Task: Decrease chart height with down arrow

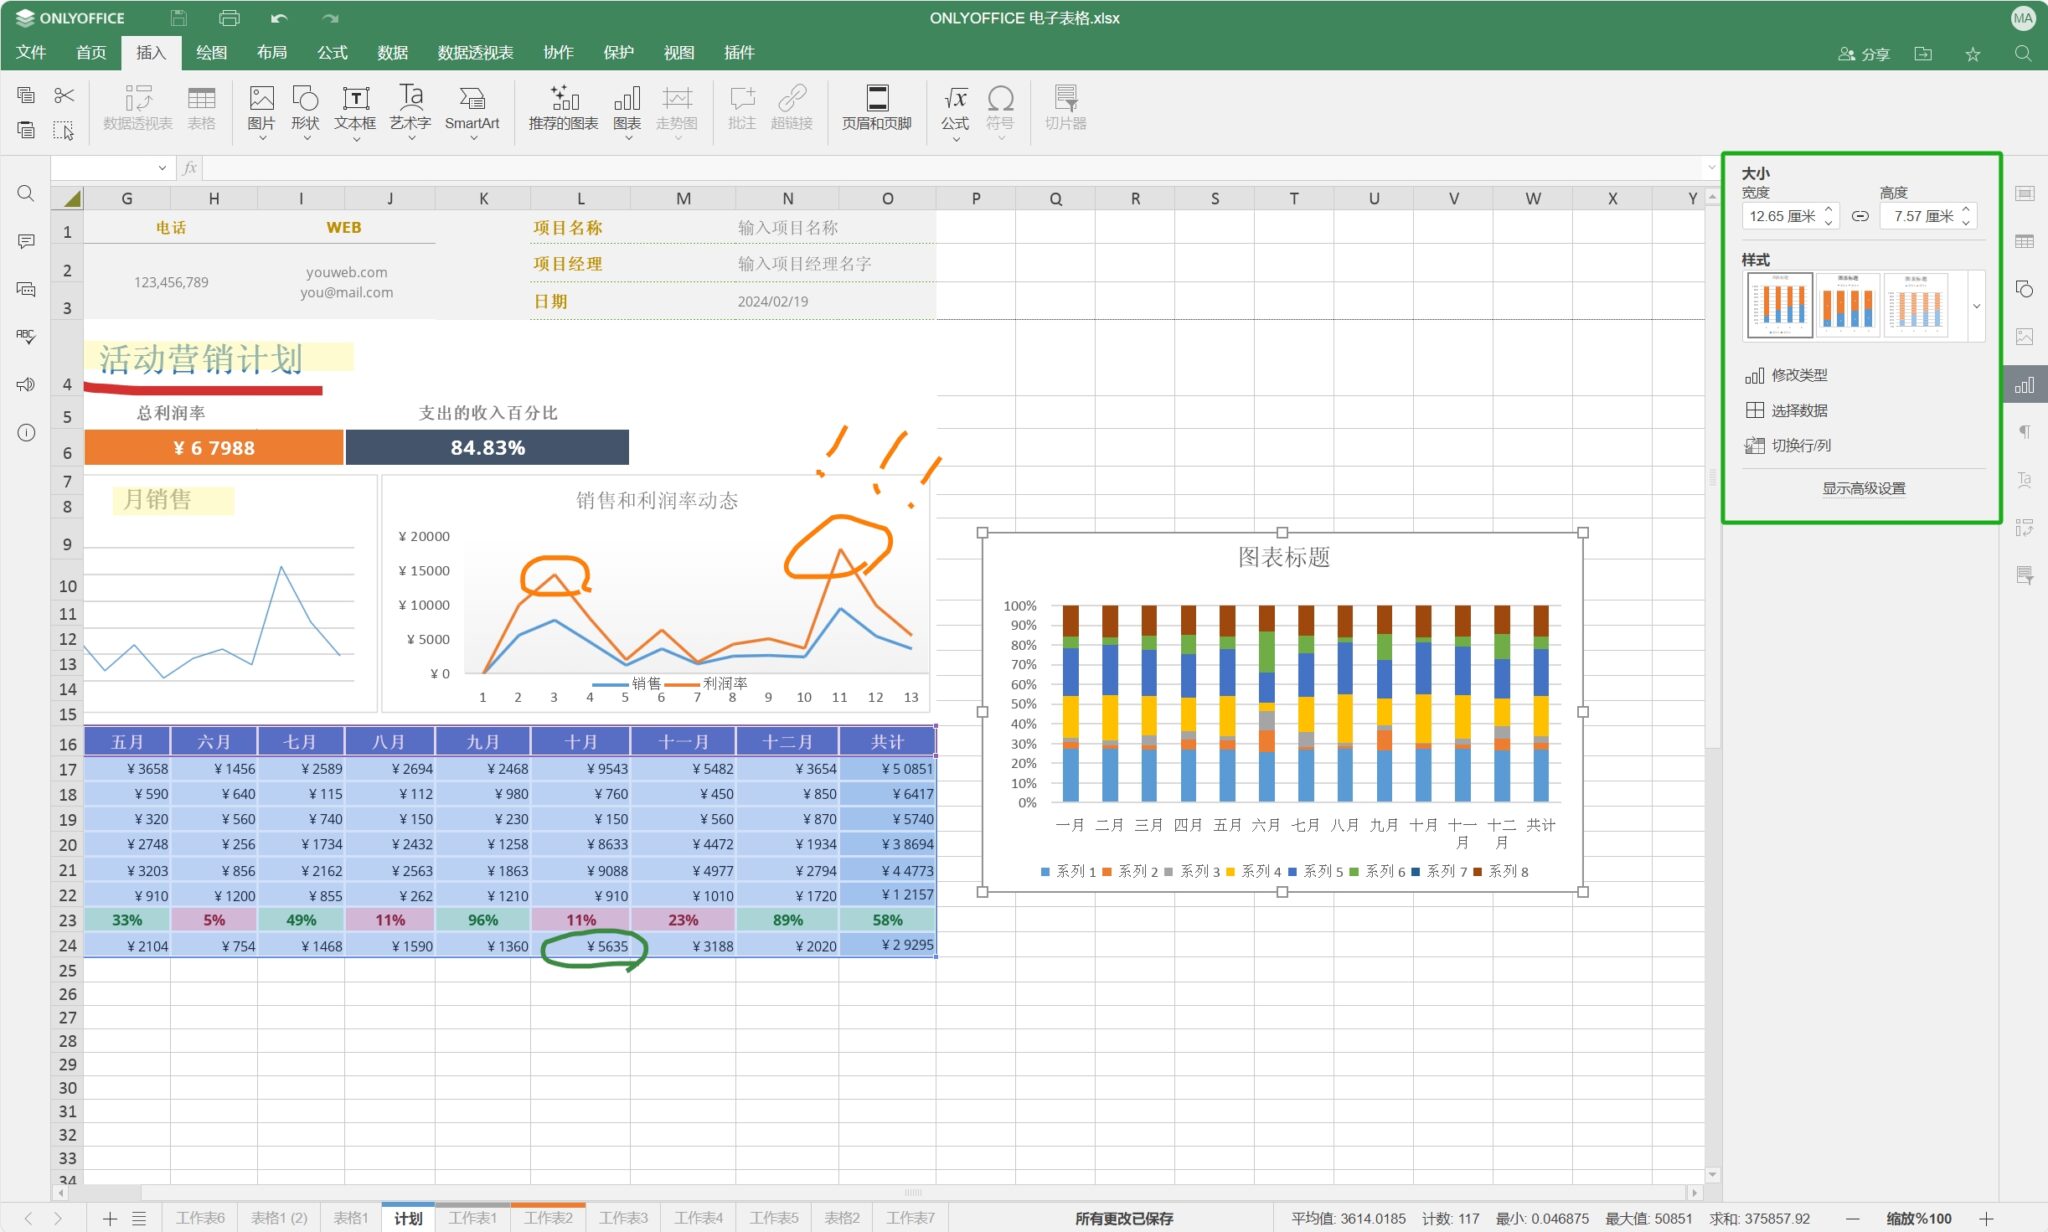Action: click(1966, 222)
